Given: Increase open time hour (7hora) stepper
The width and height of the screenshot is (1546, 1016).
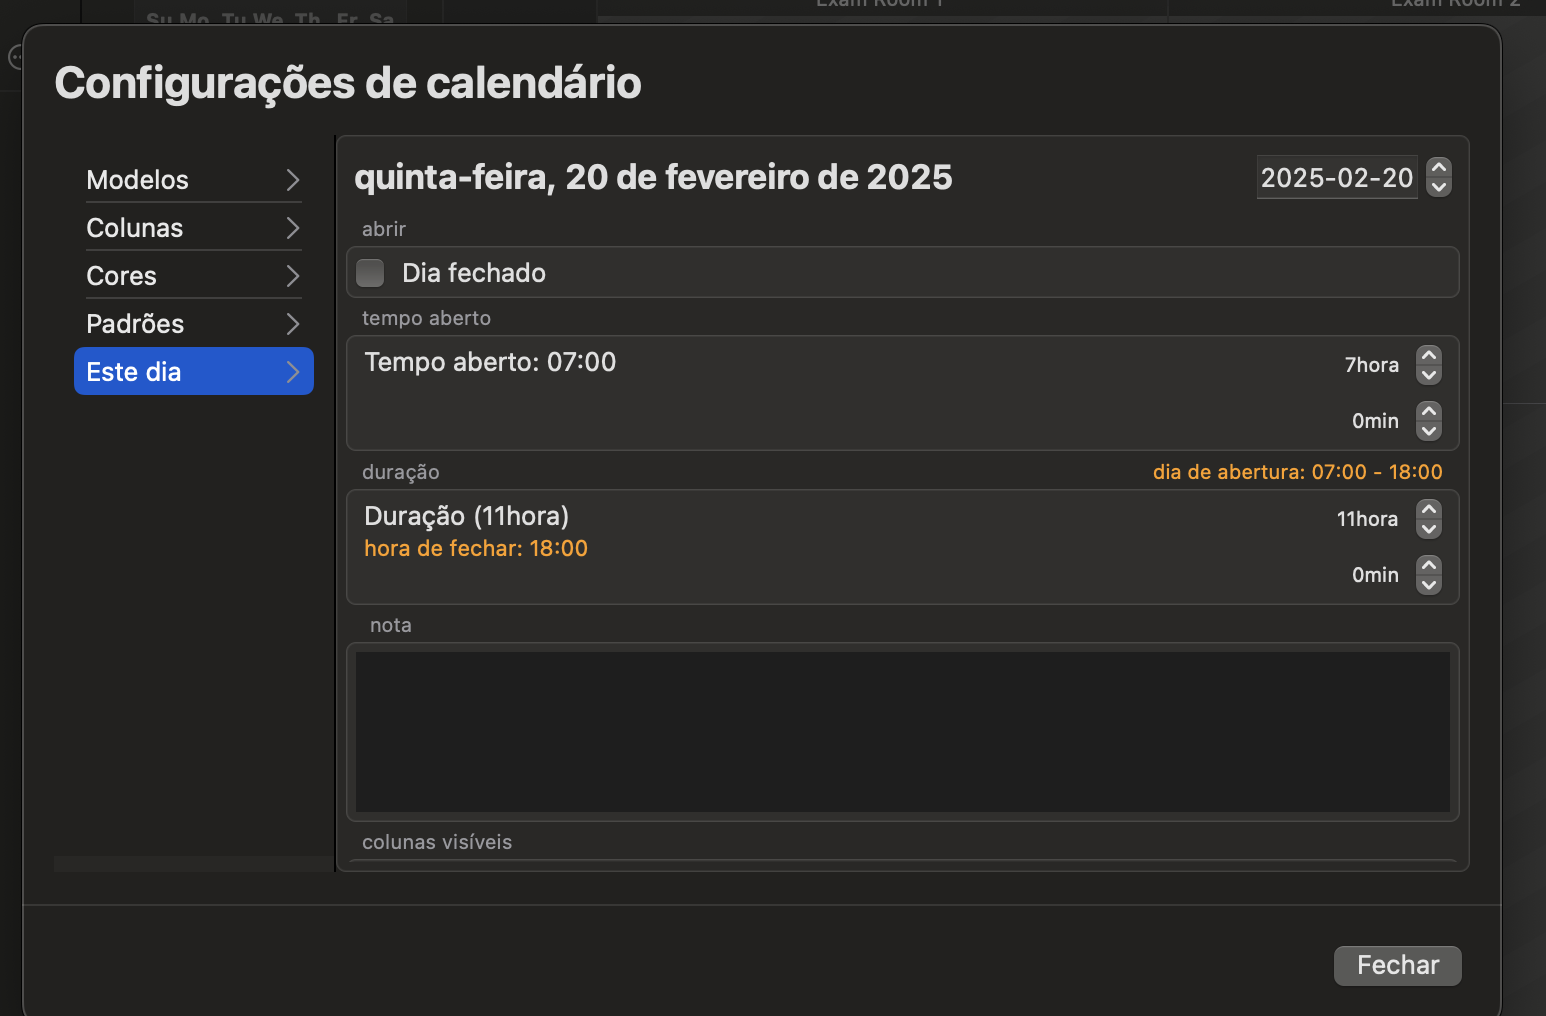Looking at the screenshot, I should click(x=1429, y=355).
